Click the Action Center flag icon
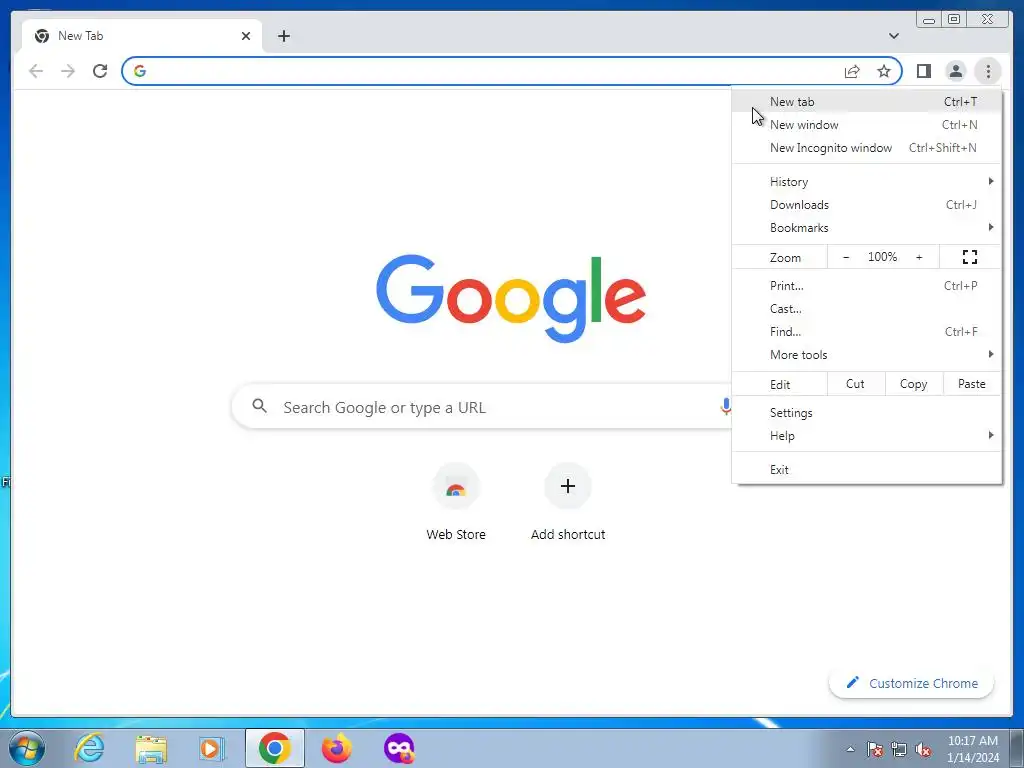 875,749
